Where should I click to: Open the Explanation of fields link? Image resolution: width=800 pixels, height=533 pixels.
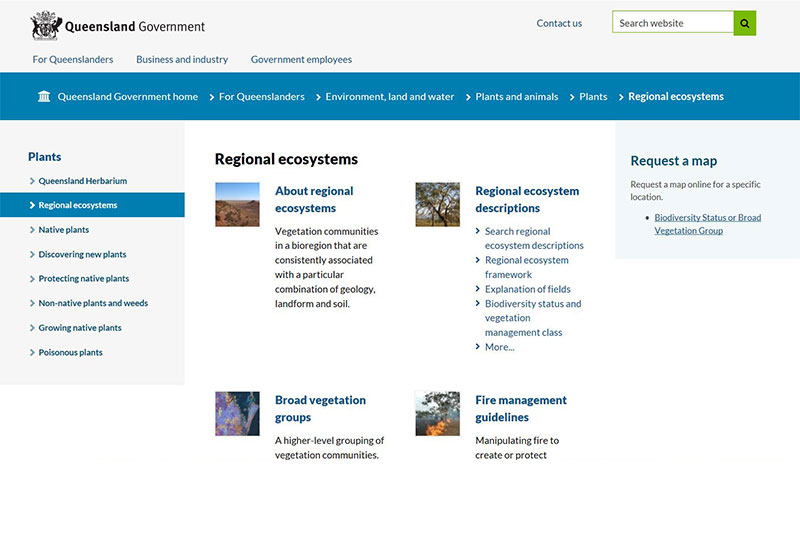coord(527,289)
